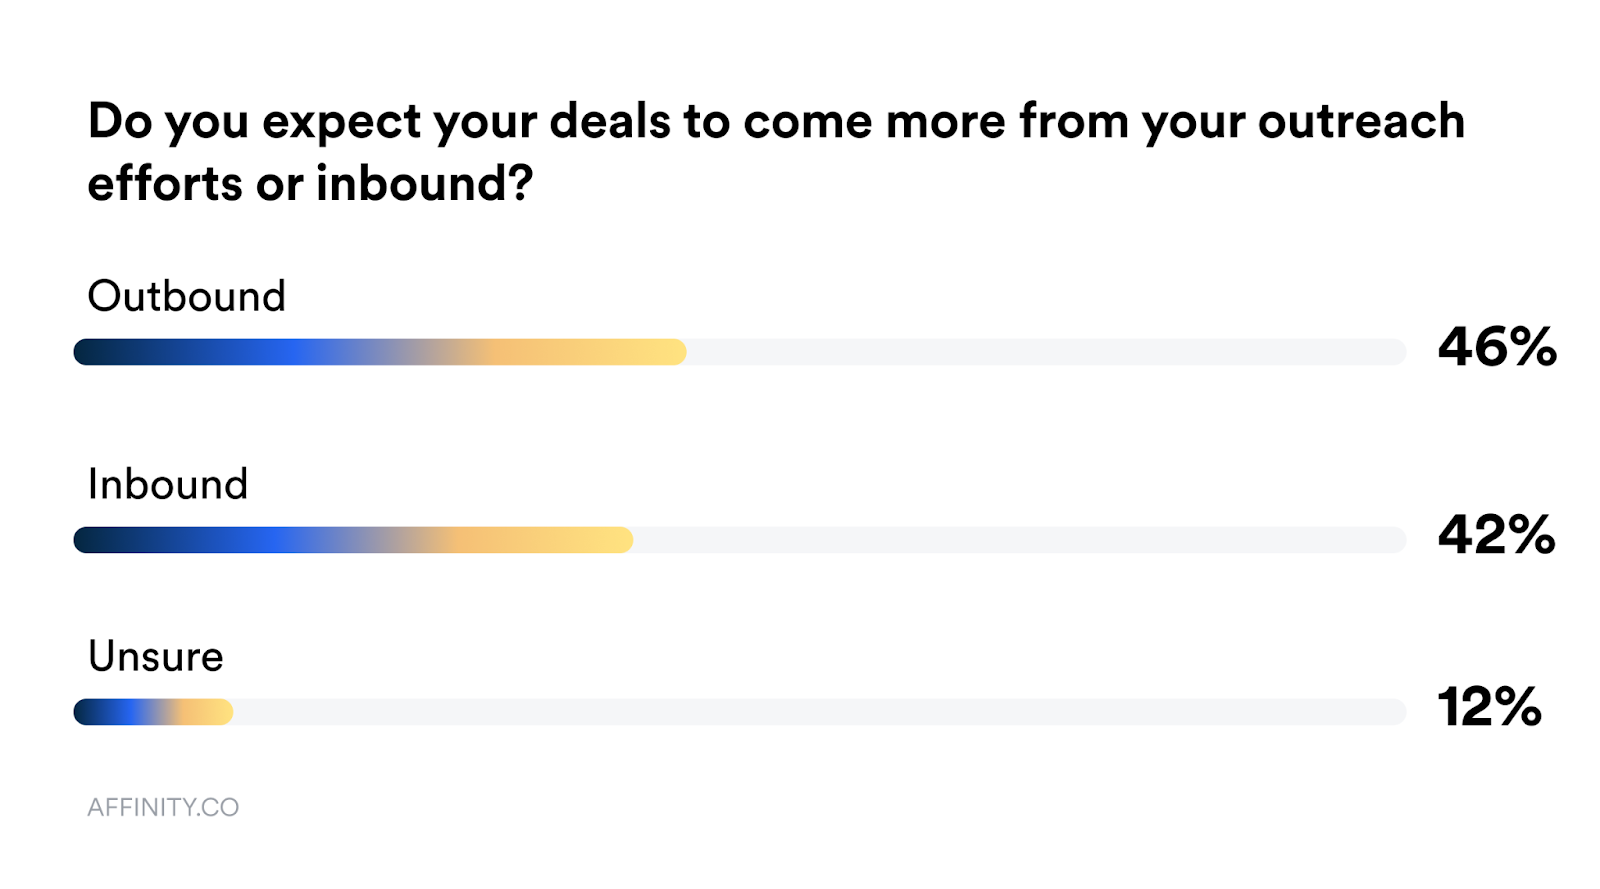1600x889 pixels.
Task: Click the dark blue start of the Inbound bar
Action: 96,540
